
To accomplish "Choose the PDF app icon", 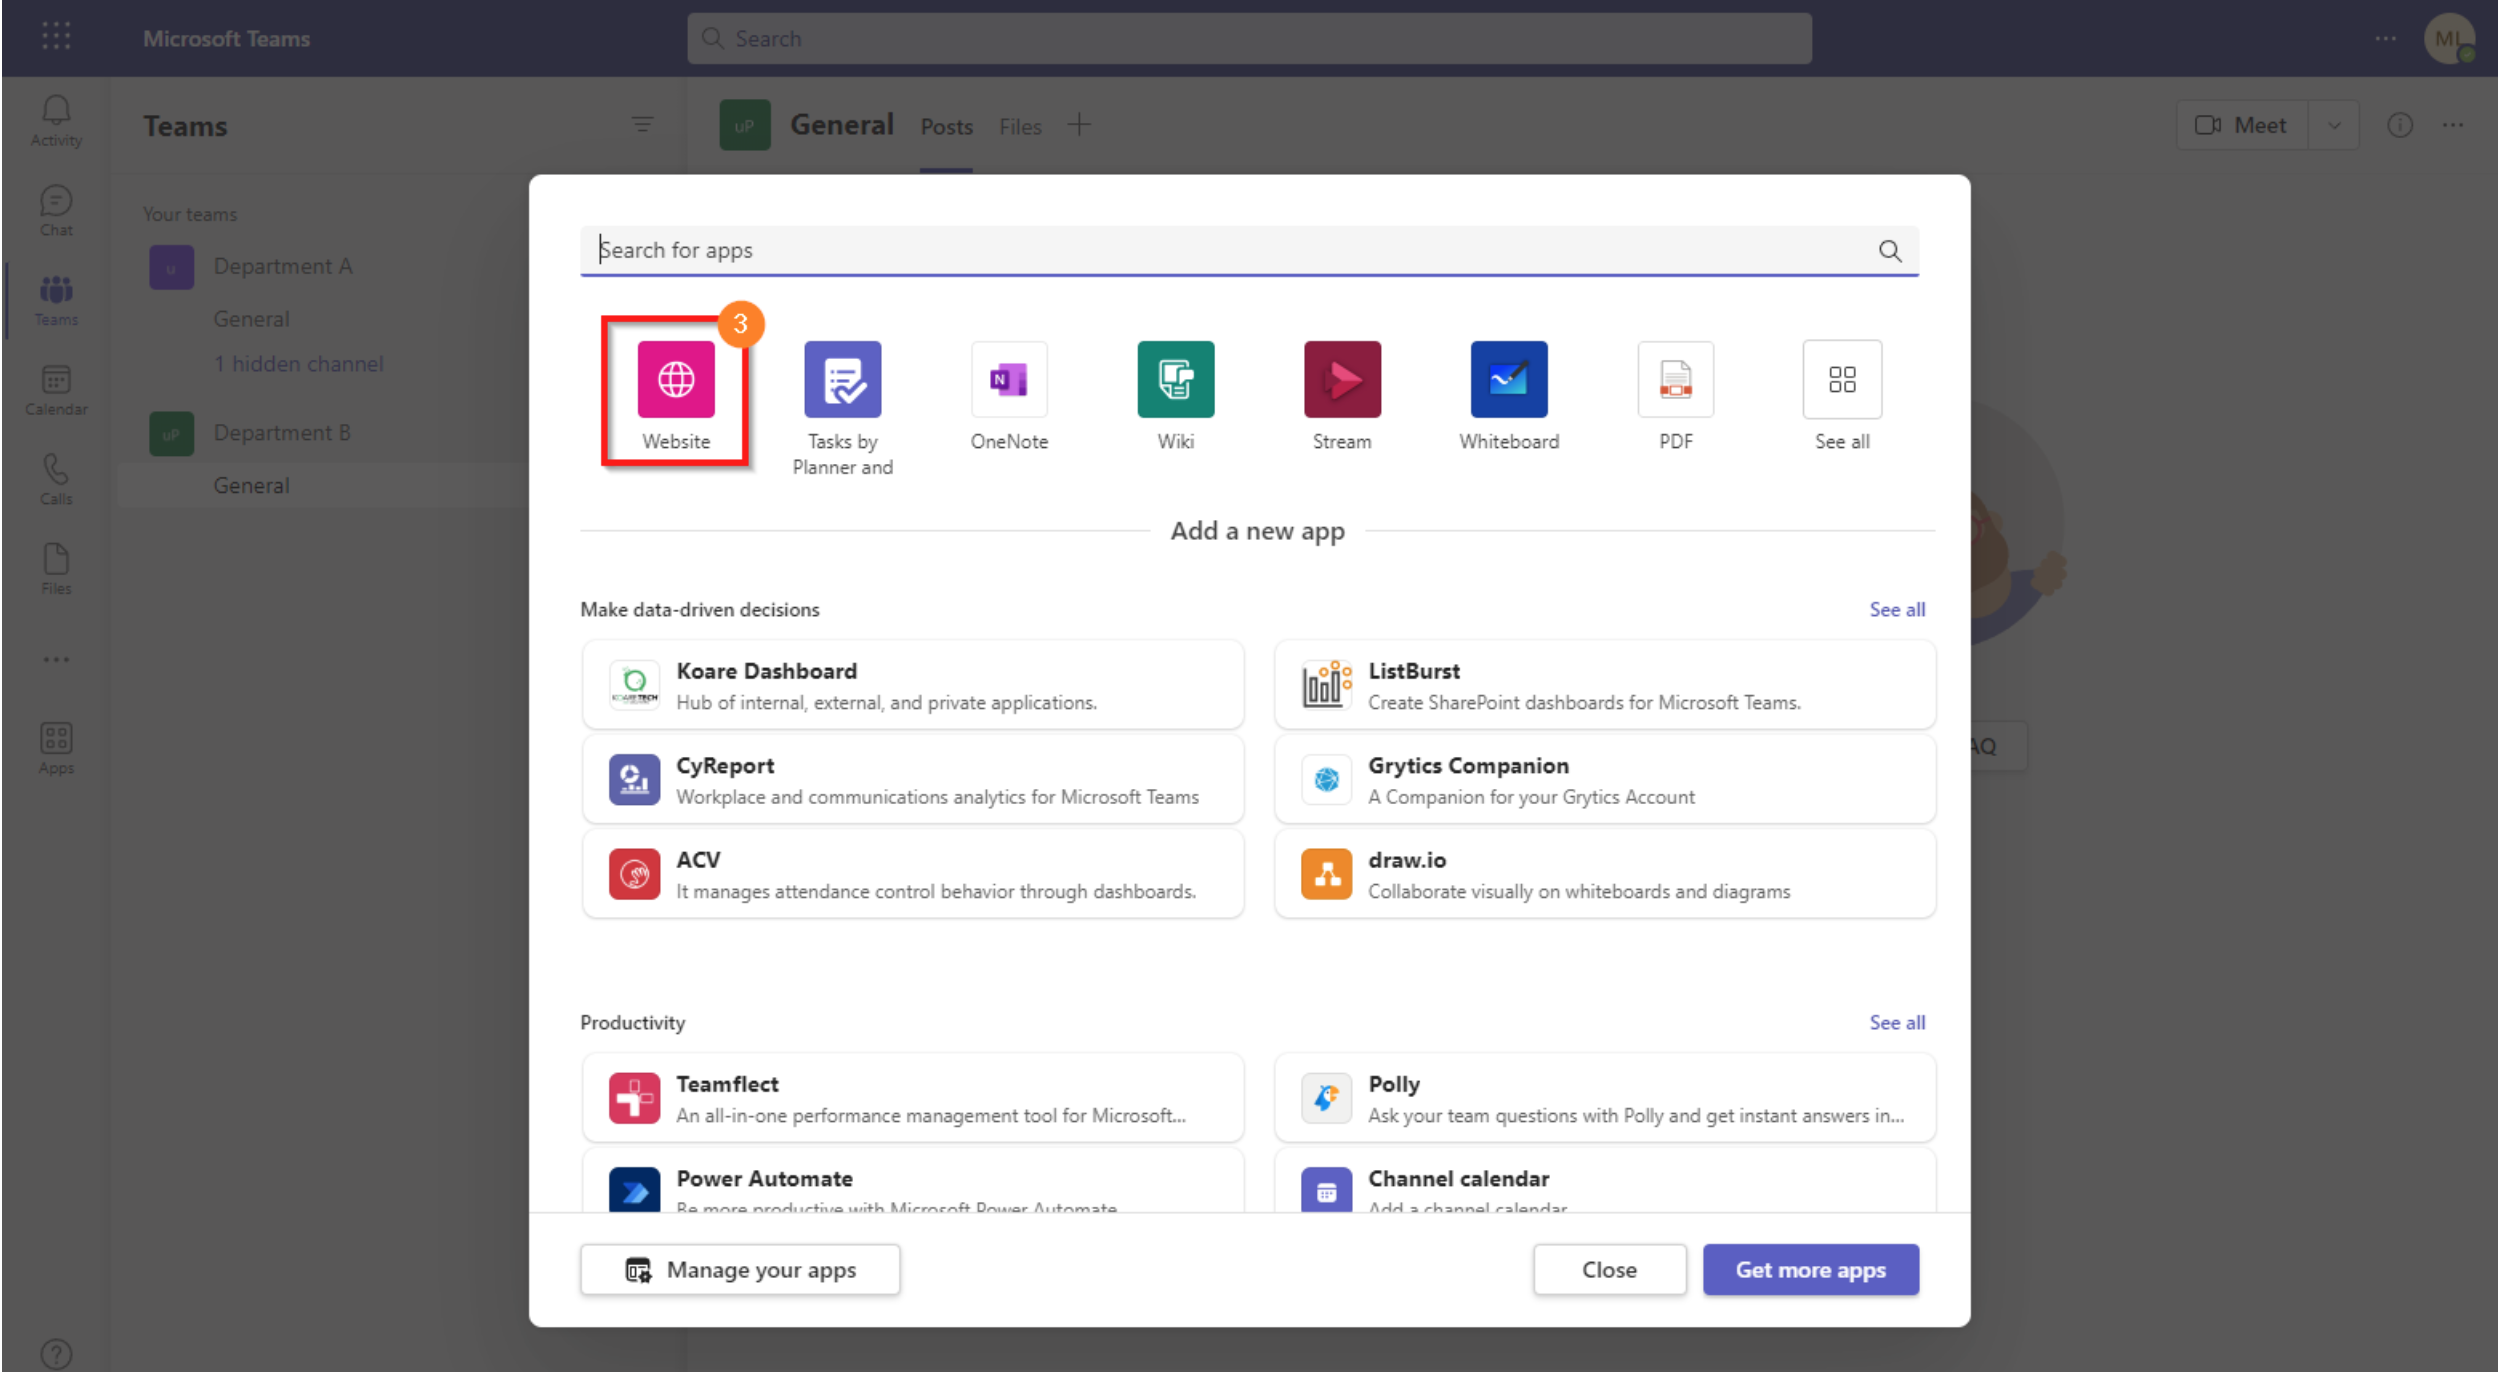I will [1675, 379].
